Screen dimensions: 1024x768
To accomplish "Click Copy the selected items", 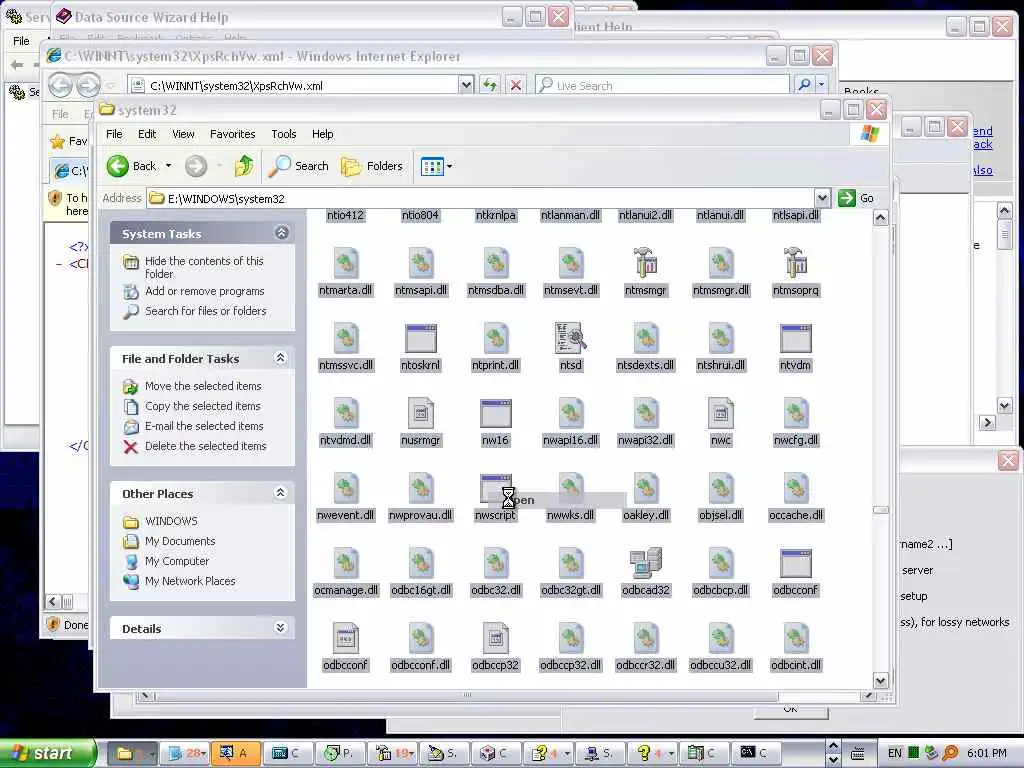I will (202, 406).
